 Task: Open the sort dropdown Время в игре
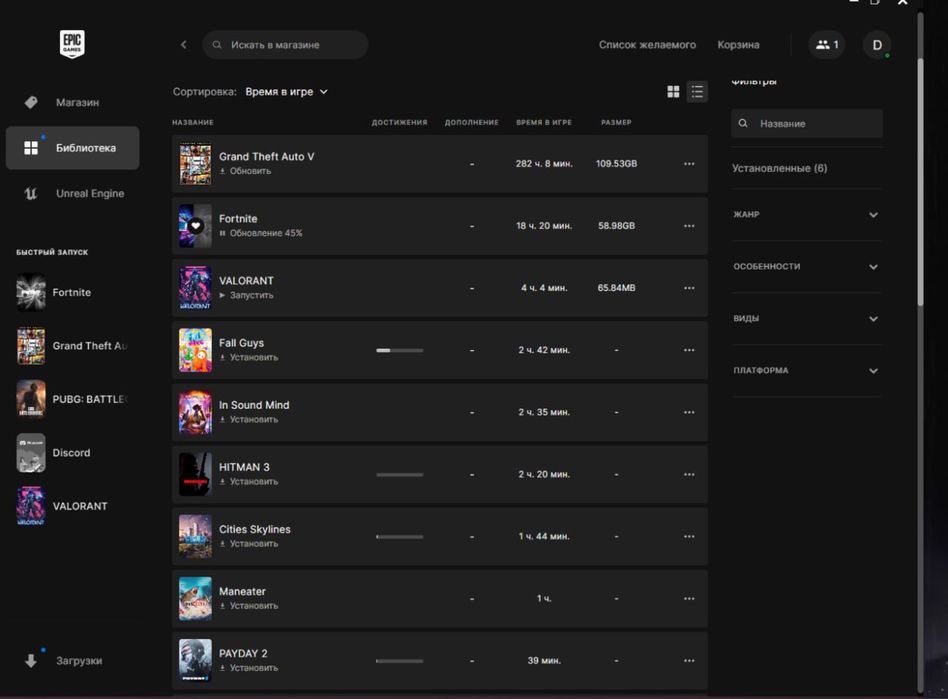287,92
